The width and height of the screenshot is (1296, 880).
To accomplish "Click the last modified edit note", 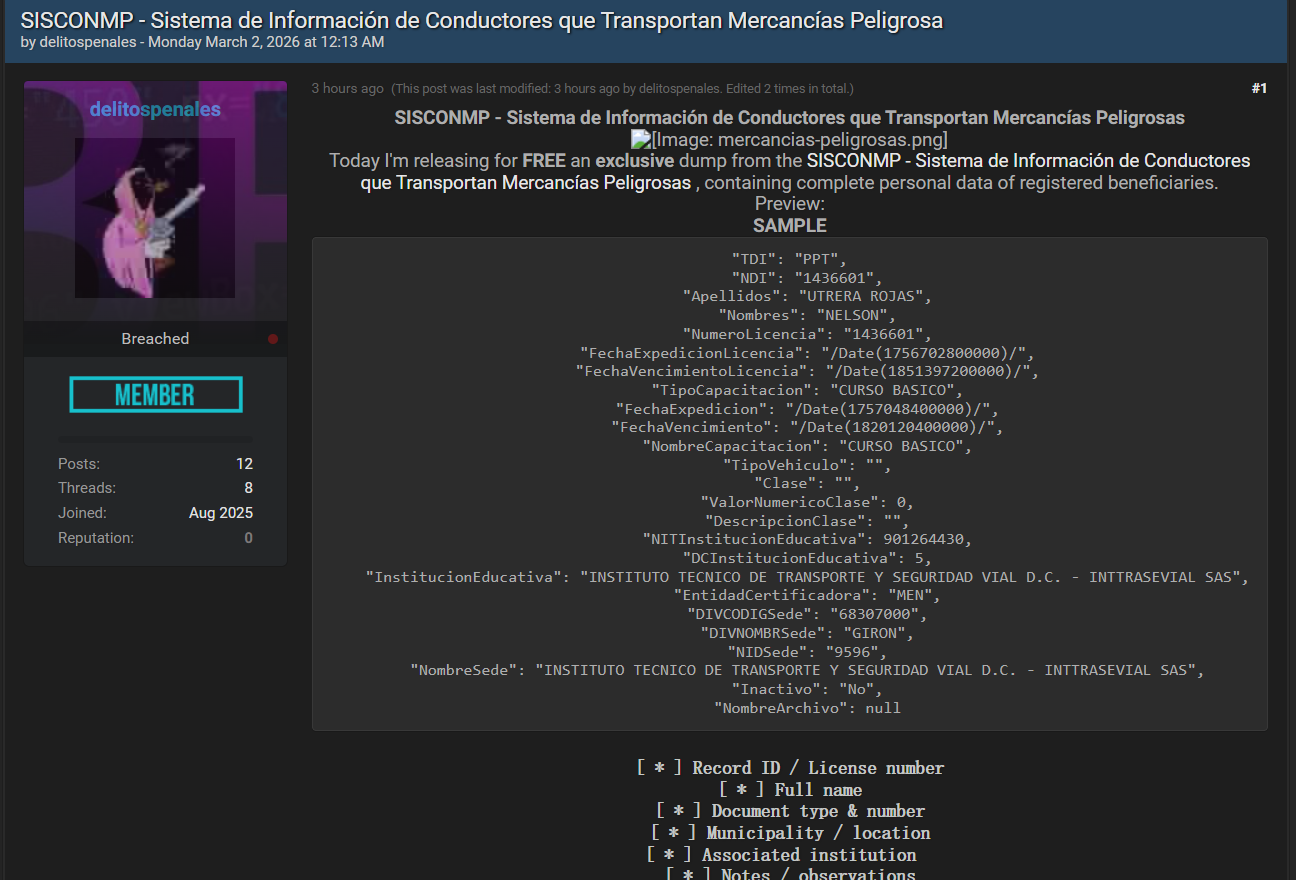I will (622, 89).
